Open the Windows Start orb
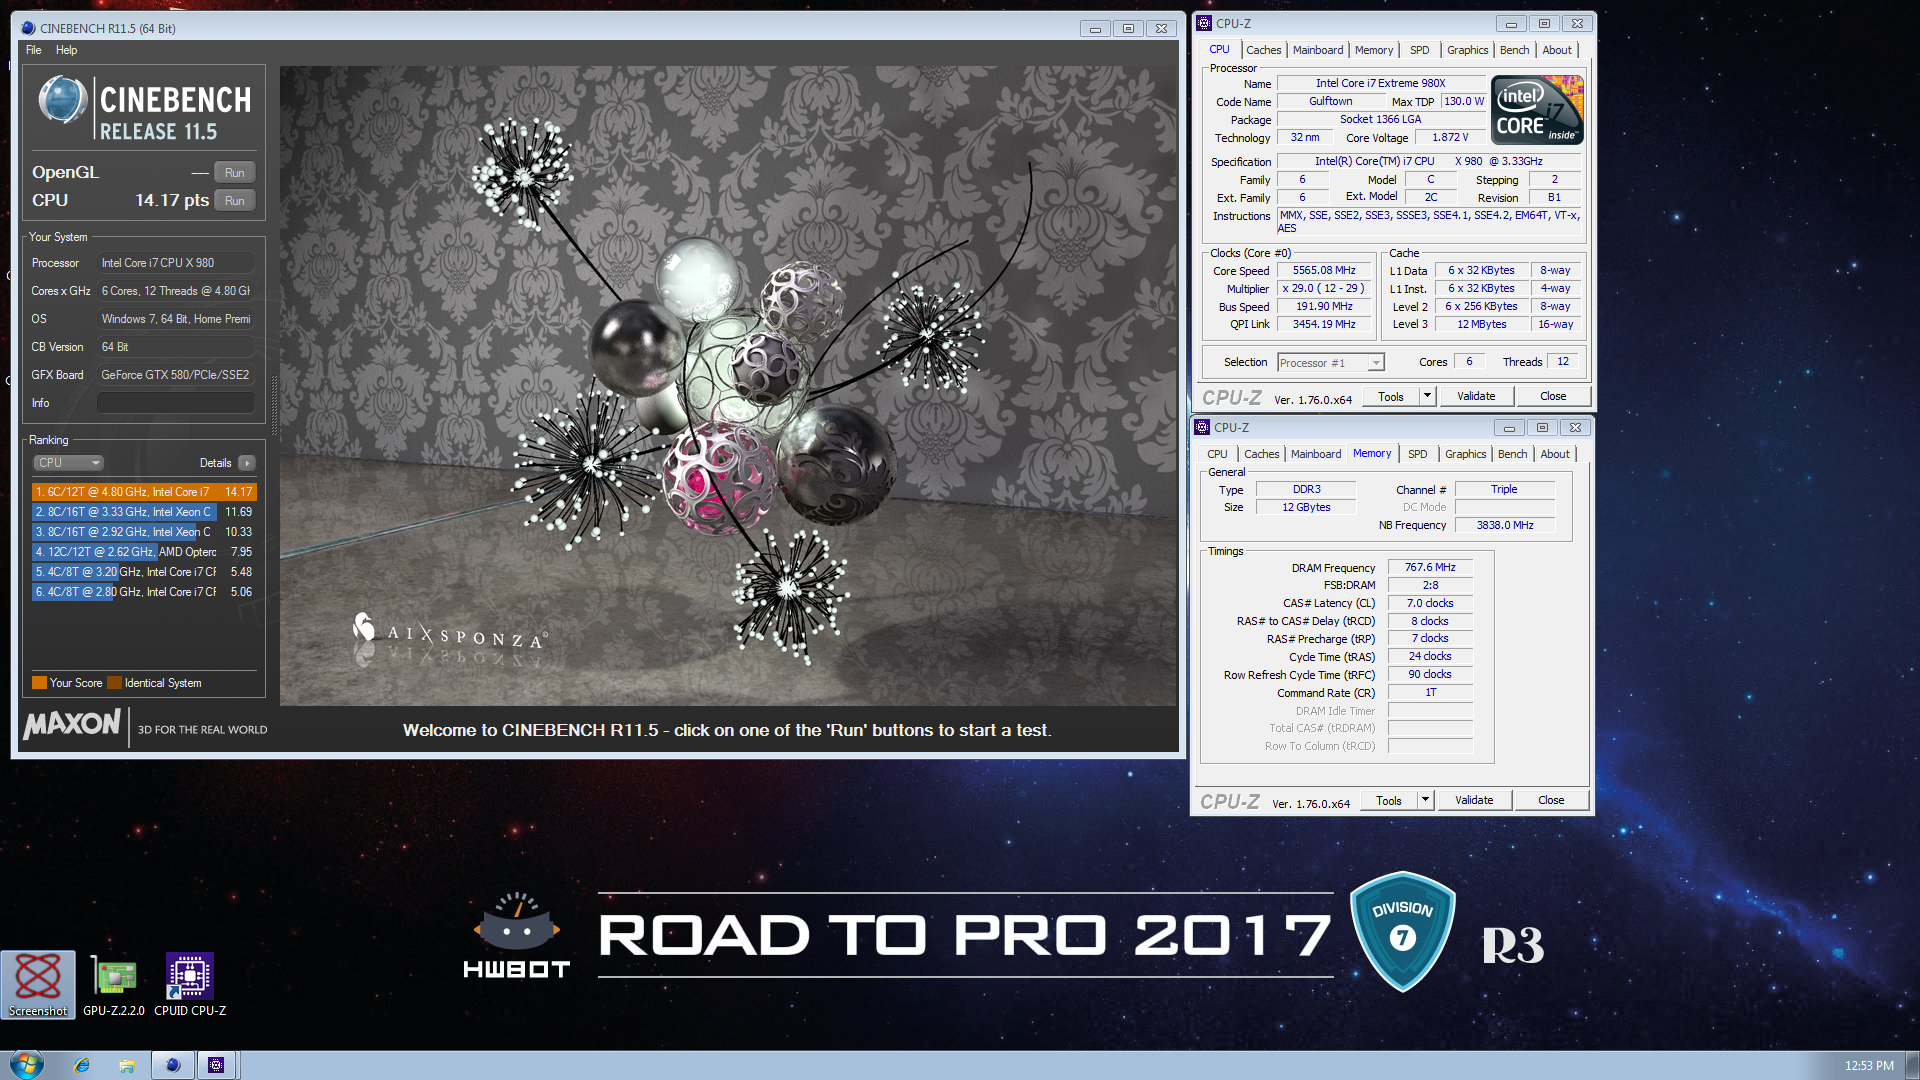This screenshot has height=1080, width=1920. point(27,1065)
